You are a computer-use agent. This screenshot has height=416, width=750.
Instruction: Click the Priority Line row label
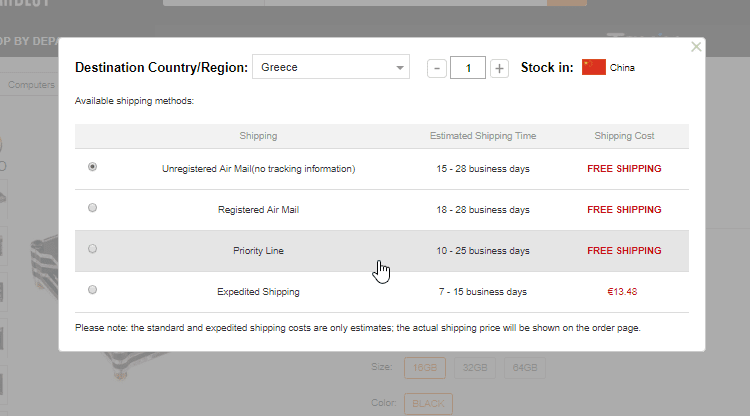pos(258,250)
